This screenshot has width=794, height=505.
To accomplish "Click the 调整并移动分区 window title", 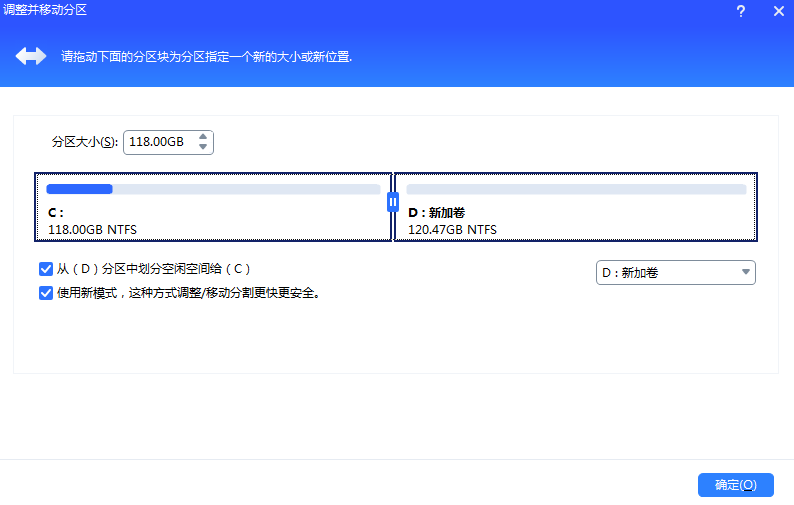I will pos(45,10).
